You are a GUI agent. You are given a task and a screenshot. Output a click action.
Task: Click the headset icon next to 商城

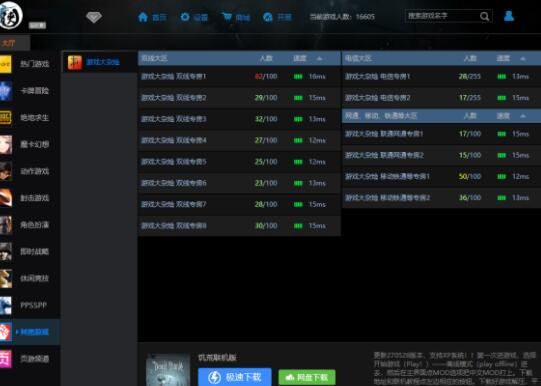[x=268, y=17]
